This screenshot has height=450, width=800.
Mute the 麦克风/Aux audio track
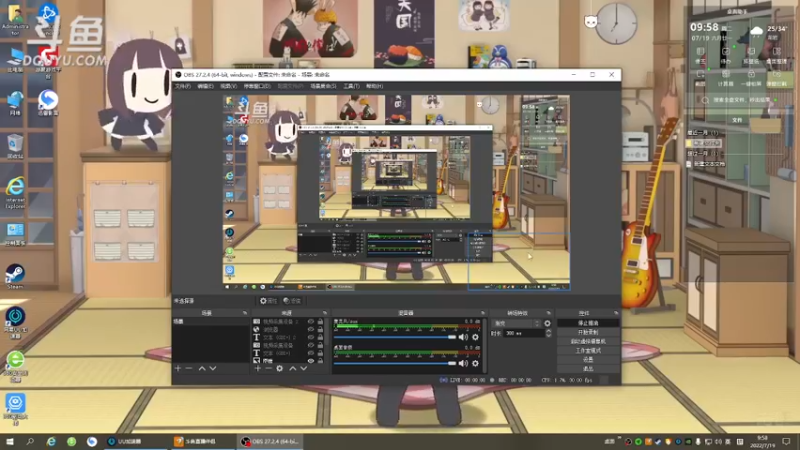tap(463, 337)
